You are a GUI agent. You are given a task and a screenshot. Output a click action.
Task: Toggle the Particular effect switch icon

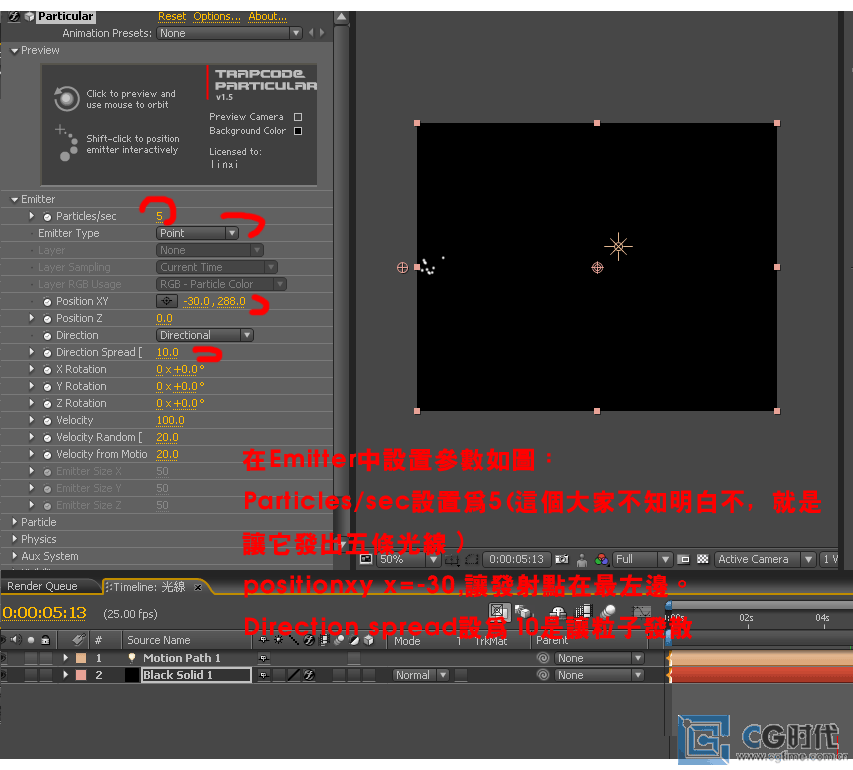[x=14, y=17]
